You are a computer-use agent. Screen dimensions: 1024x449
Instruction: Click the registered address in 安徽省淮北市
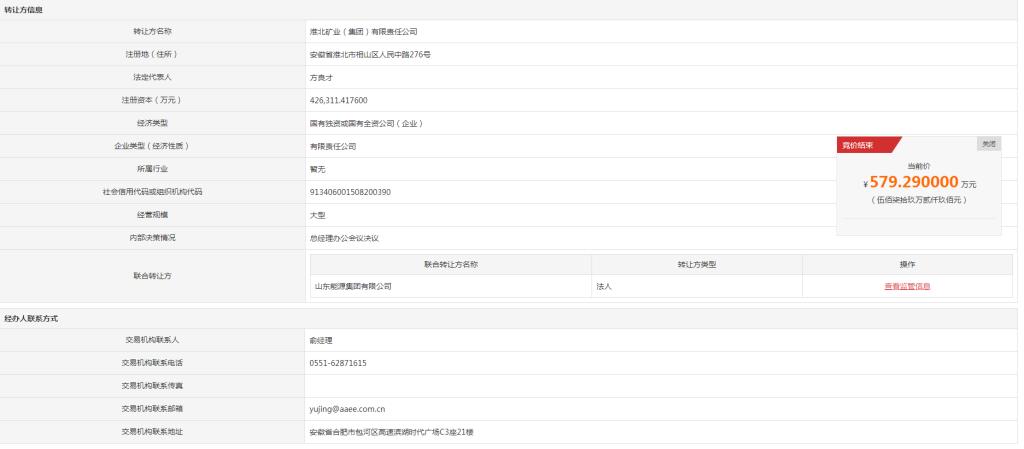pos(370,54)
